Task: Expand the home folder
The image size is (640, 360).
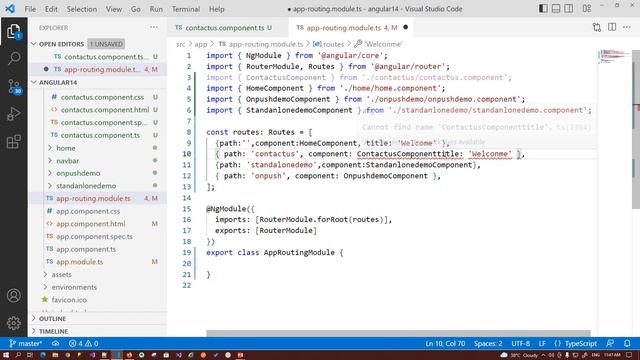Action: (65, 148)
